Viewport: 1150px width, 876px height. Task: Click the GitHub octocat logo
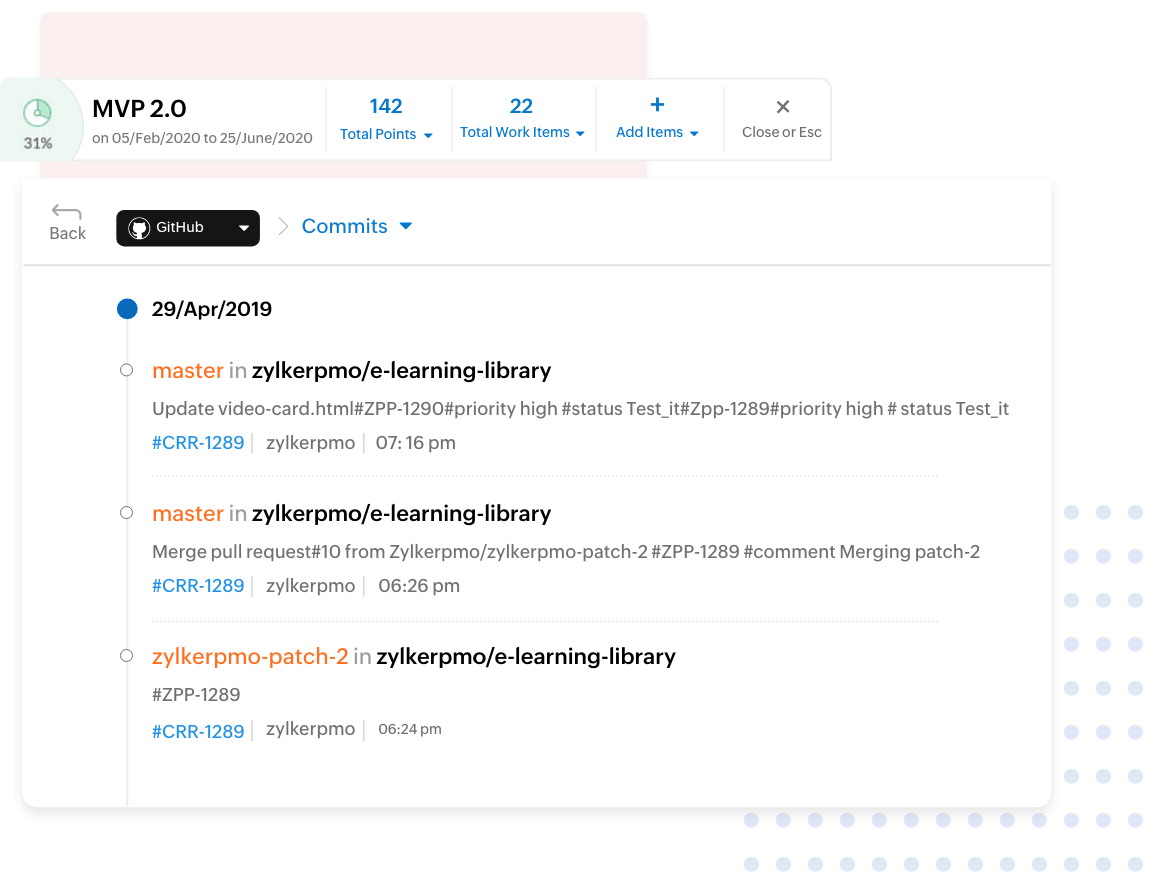click(x=139, y=228)
